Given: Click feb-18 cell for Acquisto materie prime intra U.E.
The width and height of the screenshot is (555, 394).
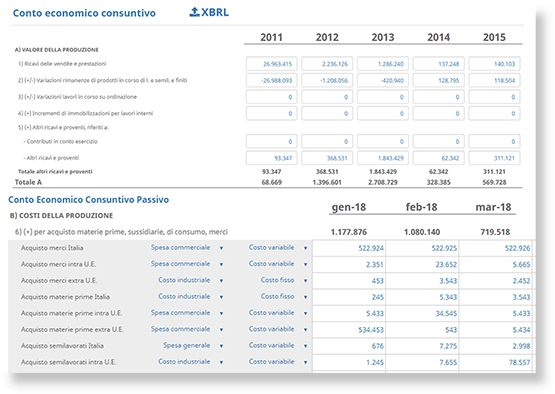Looking at the screenshot, I should click(x=422, y=313).
